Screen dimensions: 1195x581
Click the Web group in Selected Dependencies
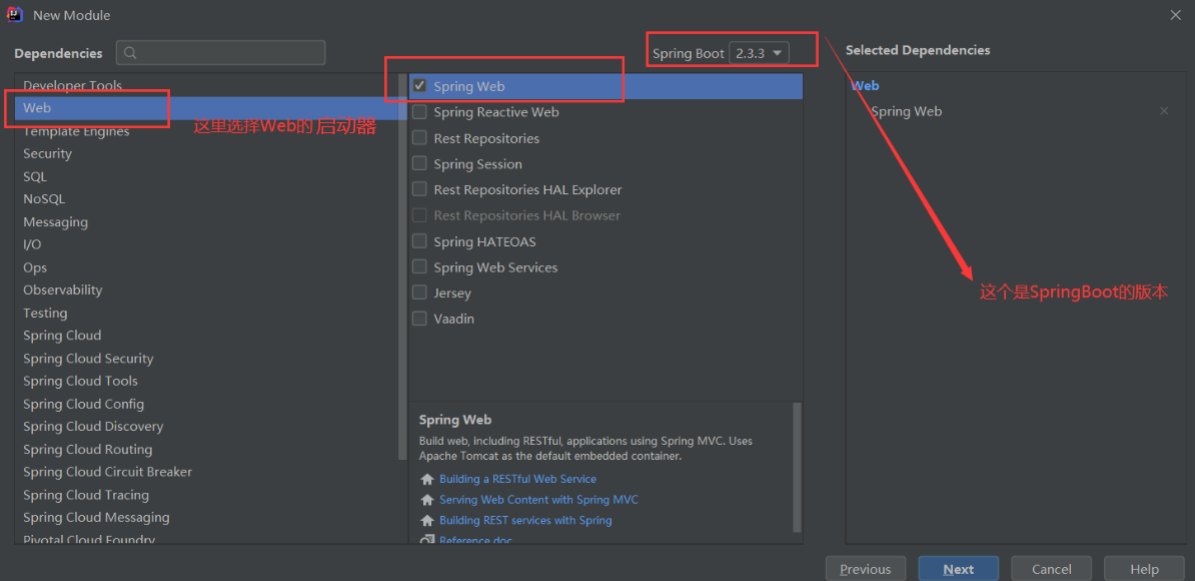(865, 86)
